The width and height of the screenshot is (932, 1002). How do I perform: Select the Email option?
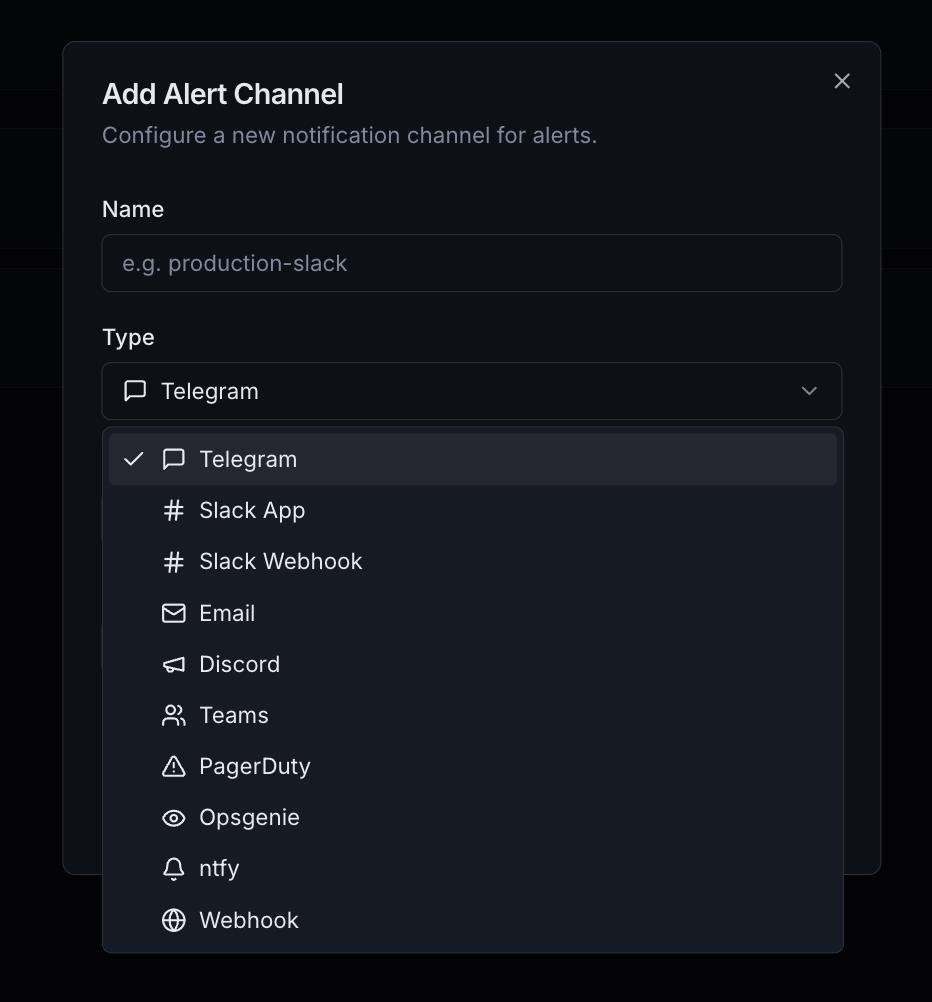227,613
